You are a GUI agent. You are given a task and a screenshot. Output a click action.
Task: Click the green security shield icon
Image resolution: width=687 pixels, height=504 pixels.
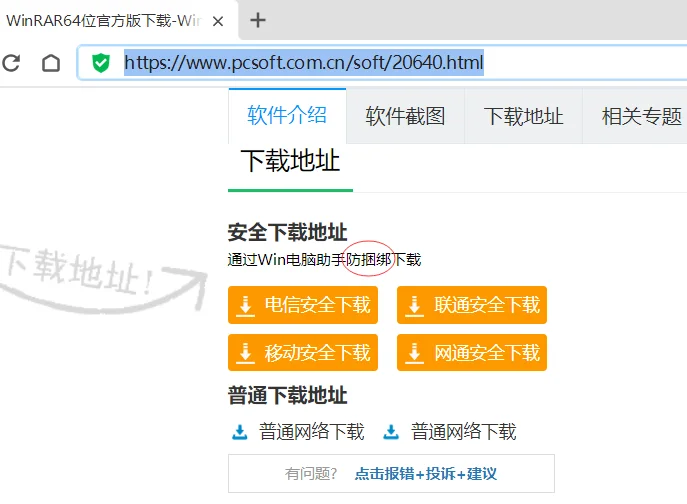(x=101, y=63)
